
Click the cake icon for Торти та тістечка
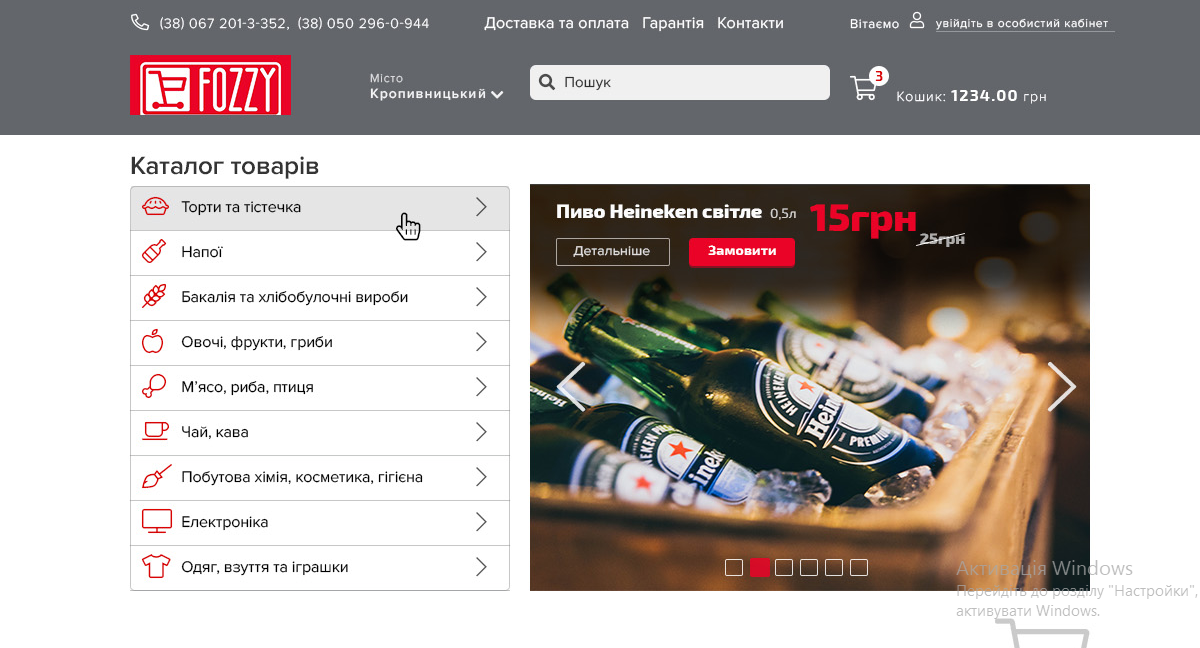point(155,207)
